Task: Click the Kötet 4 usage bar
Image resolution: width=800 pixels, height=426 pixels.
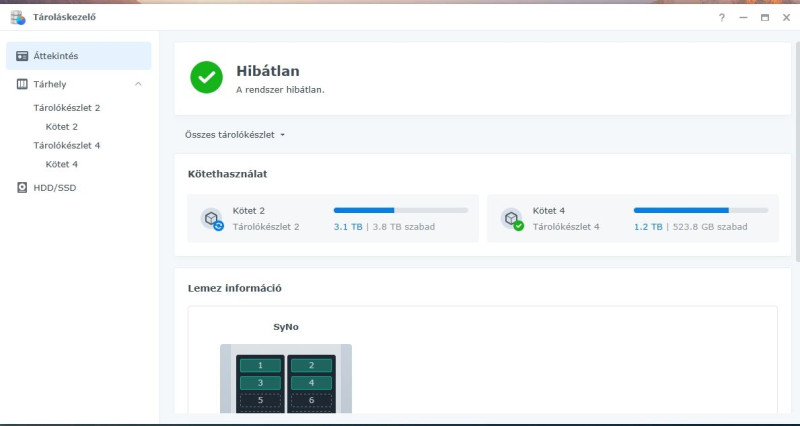Action: (x=701, y=210)
